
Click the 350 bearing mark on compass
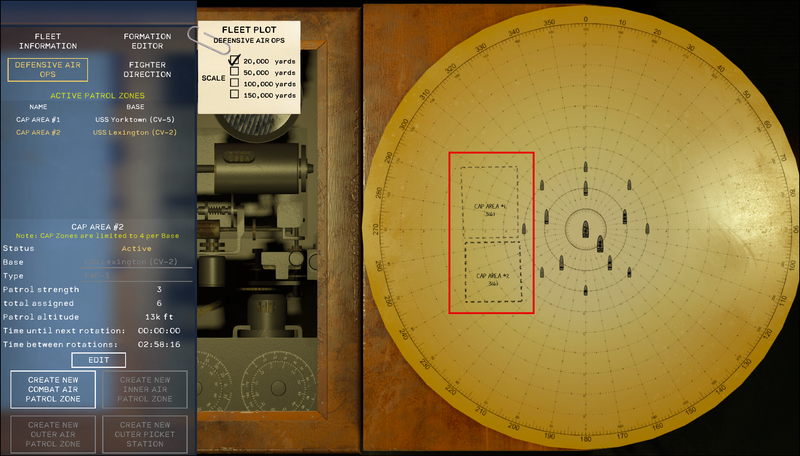(x=549, y=22)
